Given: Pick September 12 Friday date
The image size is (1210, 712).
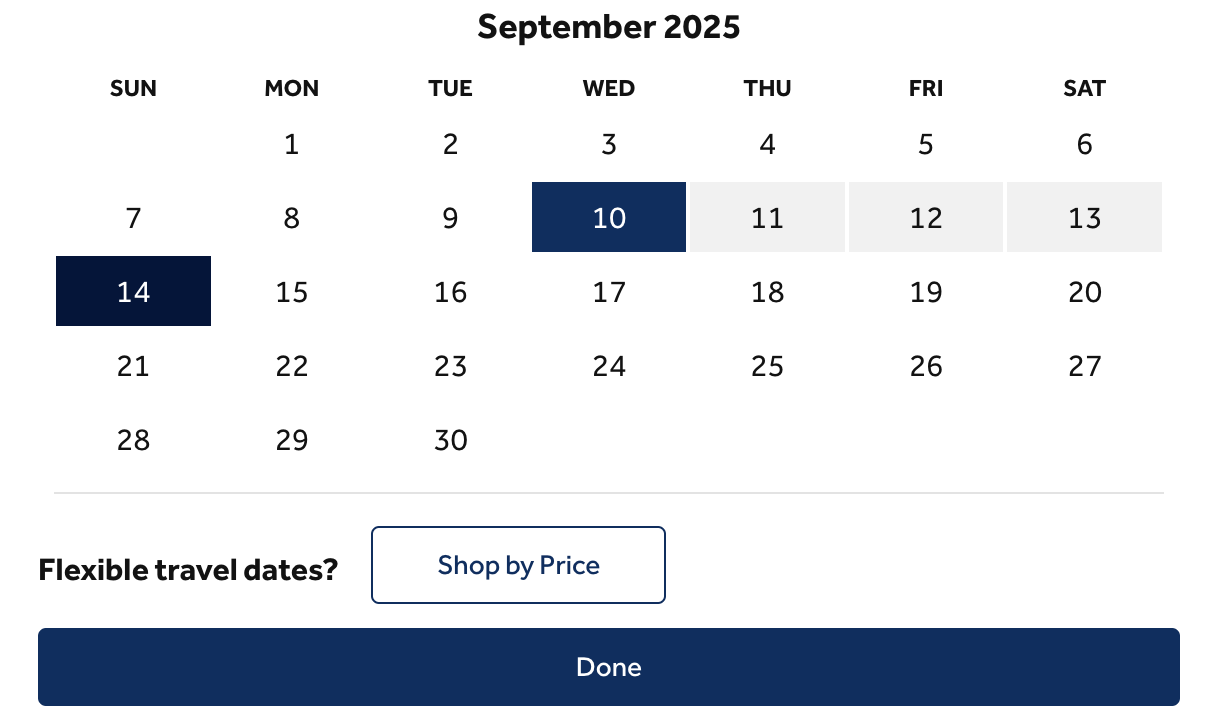Looking at the screenshot, I should pyautogui.click(x=926, y=217).
